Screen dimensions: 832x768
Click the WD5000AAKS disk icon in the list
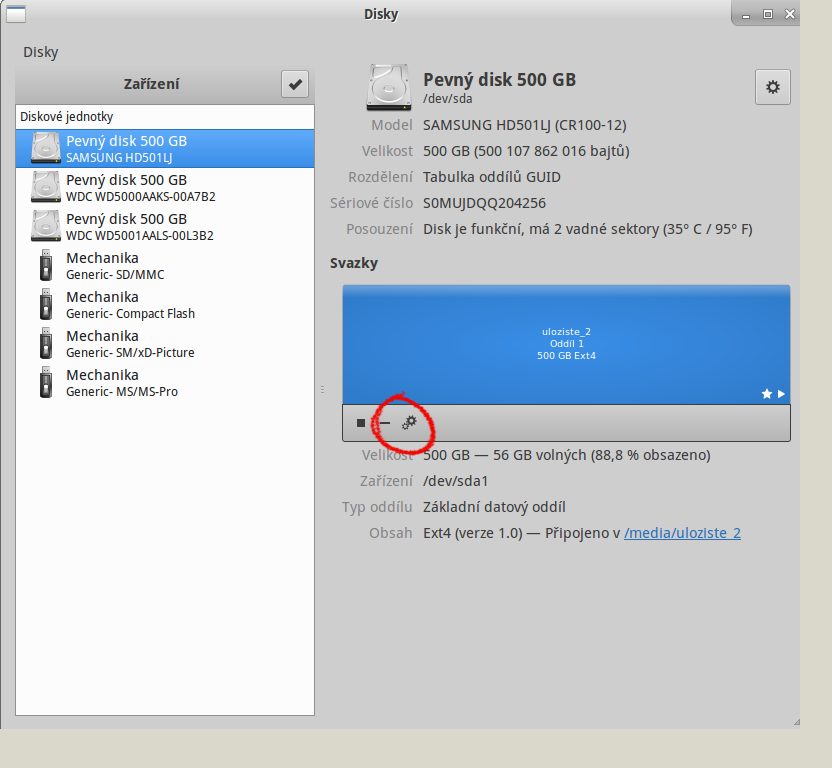46,187
